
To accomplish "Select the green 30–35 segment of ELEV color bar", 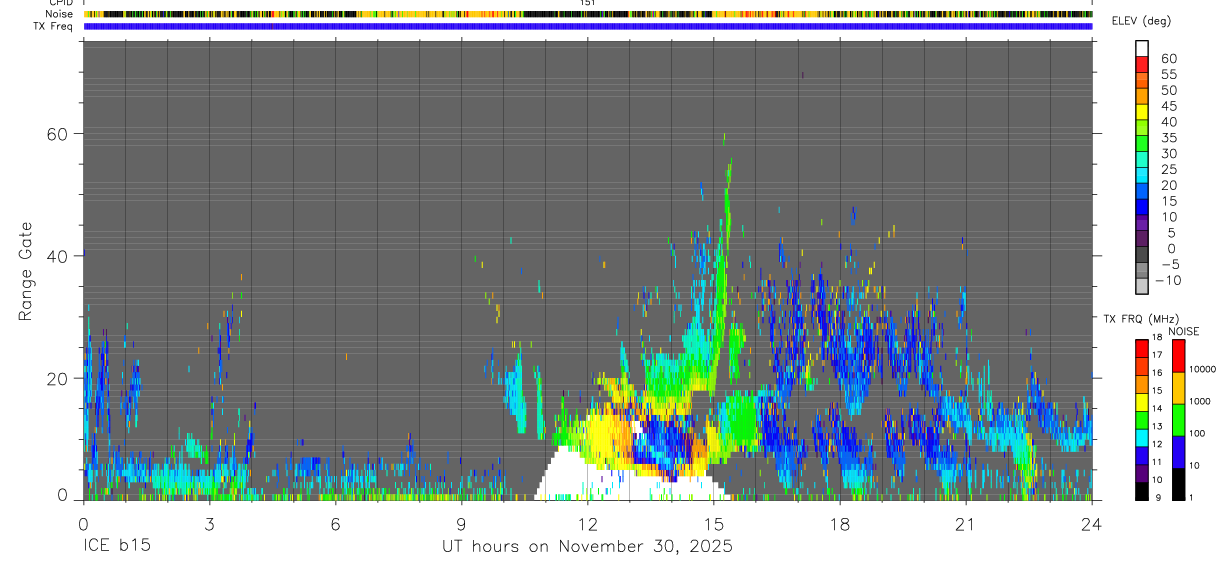I will (1142, 144).
